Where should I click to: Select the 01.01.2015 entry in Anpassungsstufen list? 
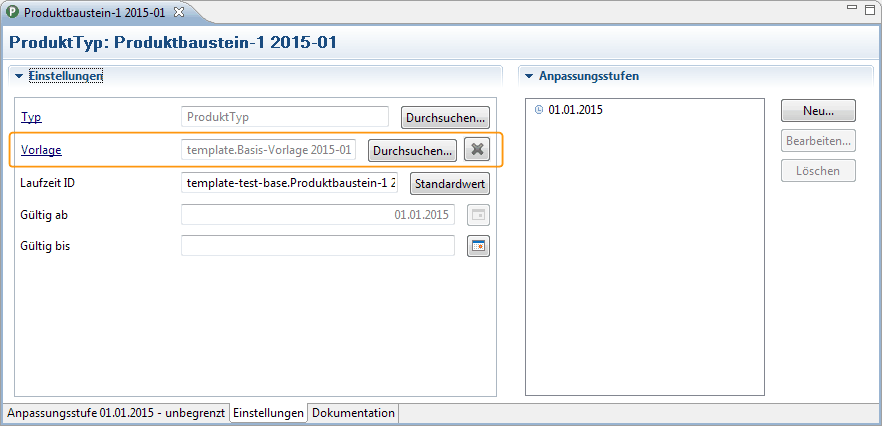[x=575, y=110]
